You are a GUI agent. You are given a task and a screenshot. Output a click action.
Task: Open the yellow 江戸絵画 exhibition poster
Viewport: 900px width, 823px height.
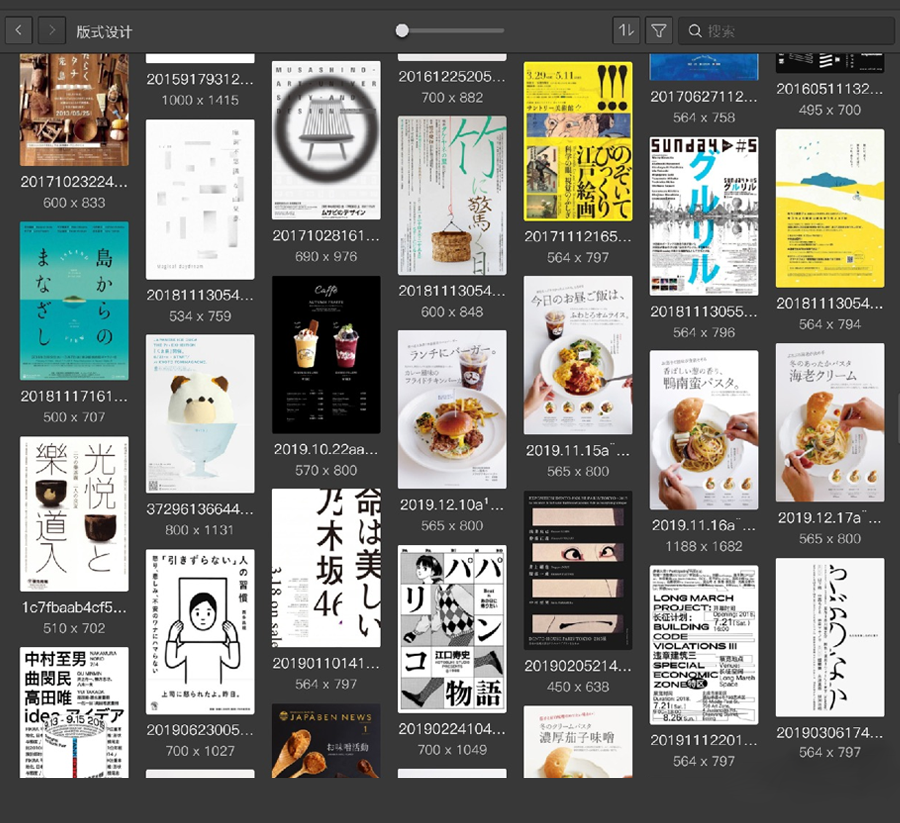pyautogui.click(x=578, y=141)
